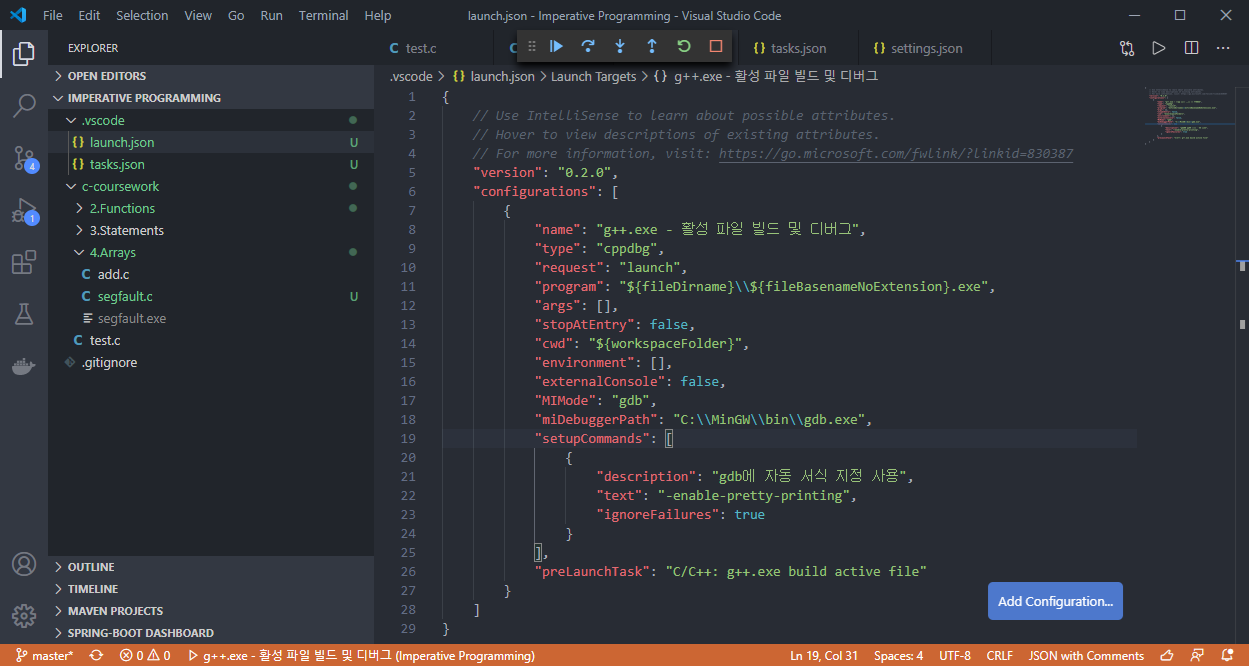This screenshot has height=666, width=1249.
Task: Open .gitignore in the explorer
Action: point(210,362)
